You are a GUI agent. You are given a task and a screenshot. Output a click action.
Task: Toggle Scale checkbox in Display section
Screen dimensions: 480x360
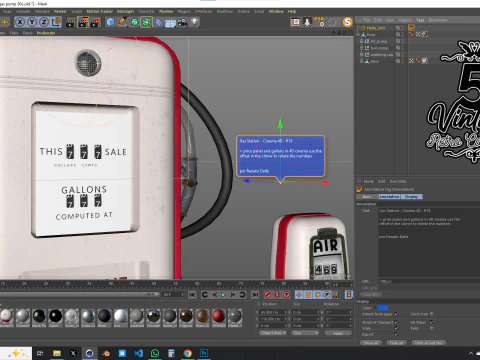pos(396,328)
